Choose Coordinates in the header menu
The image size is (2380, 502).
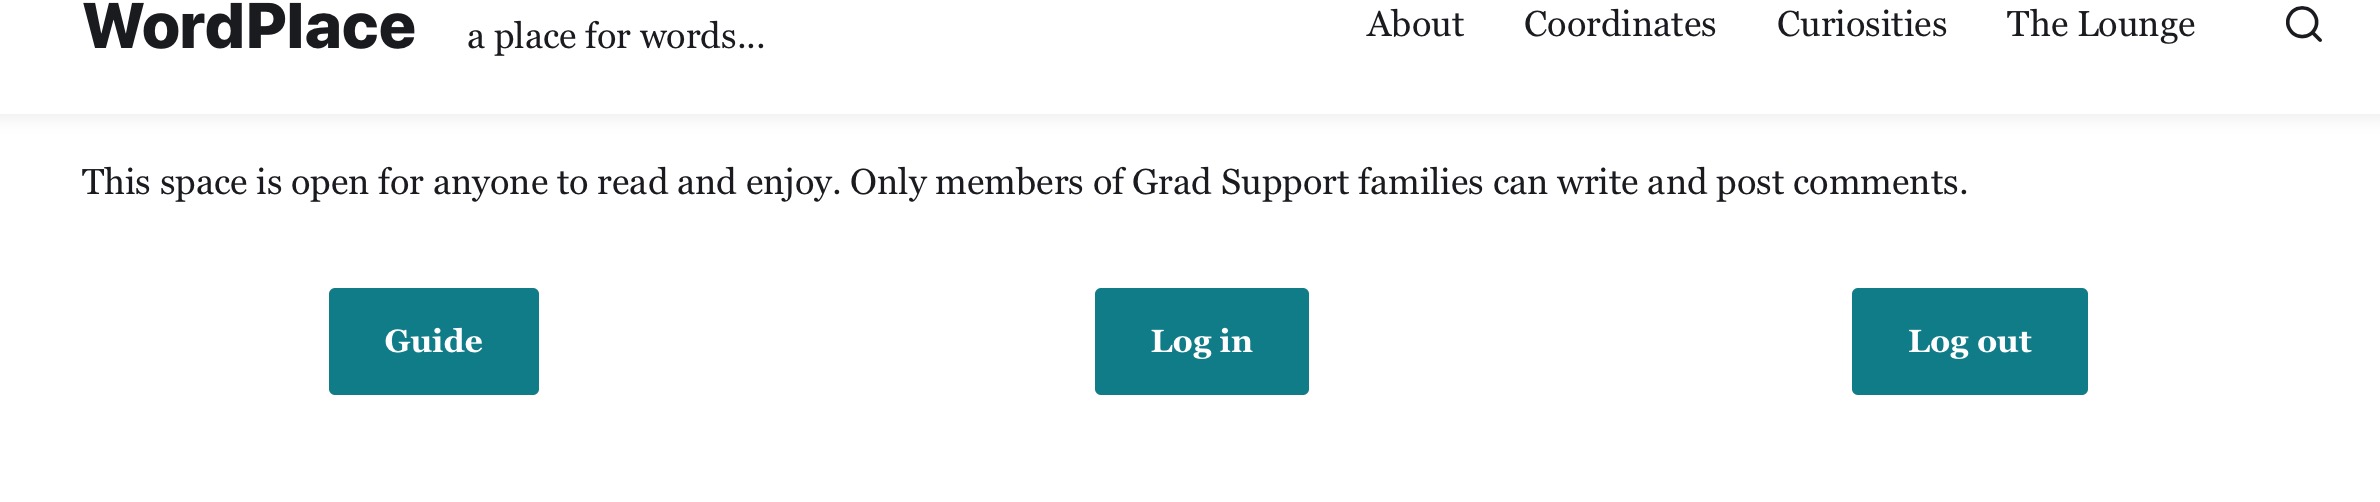1619,24
